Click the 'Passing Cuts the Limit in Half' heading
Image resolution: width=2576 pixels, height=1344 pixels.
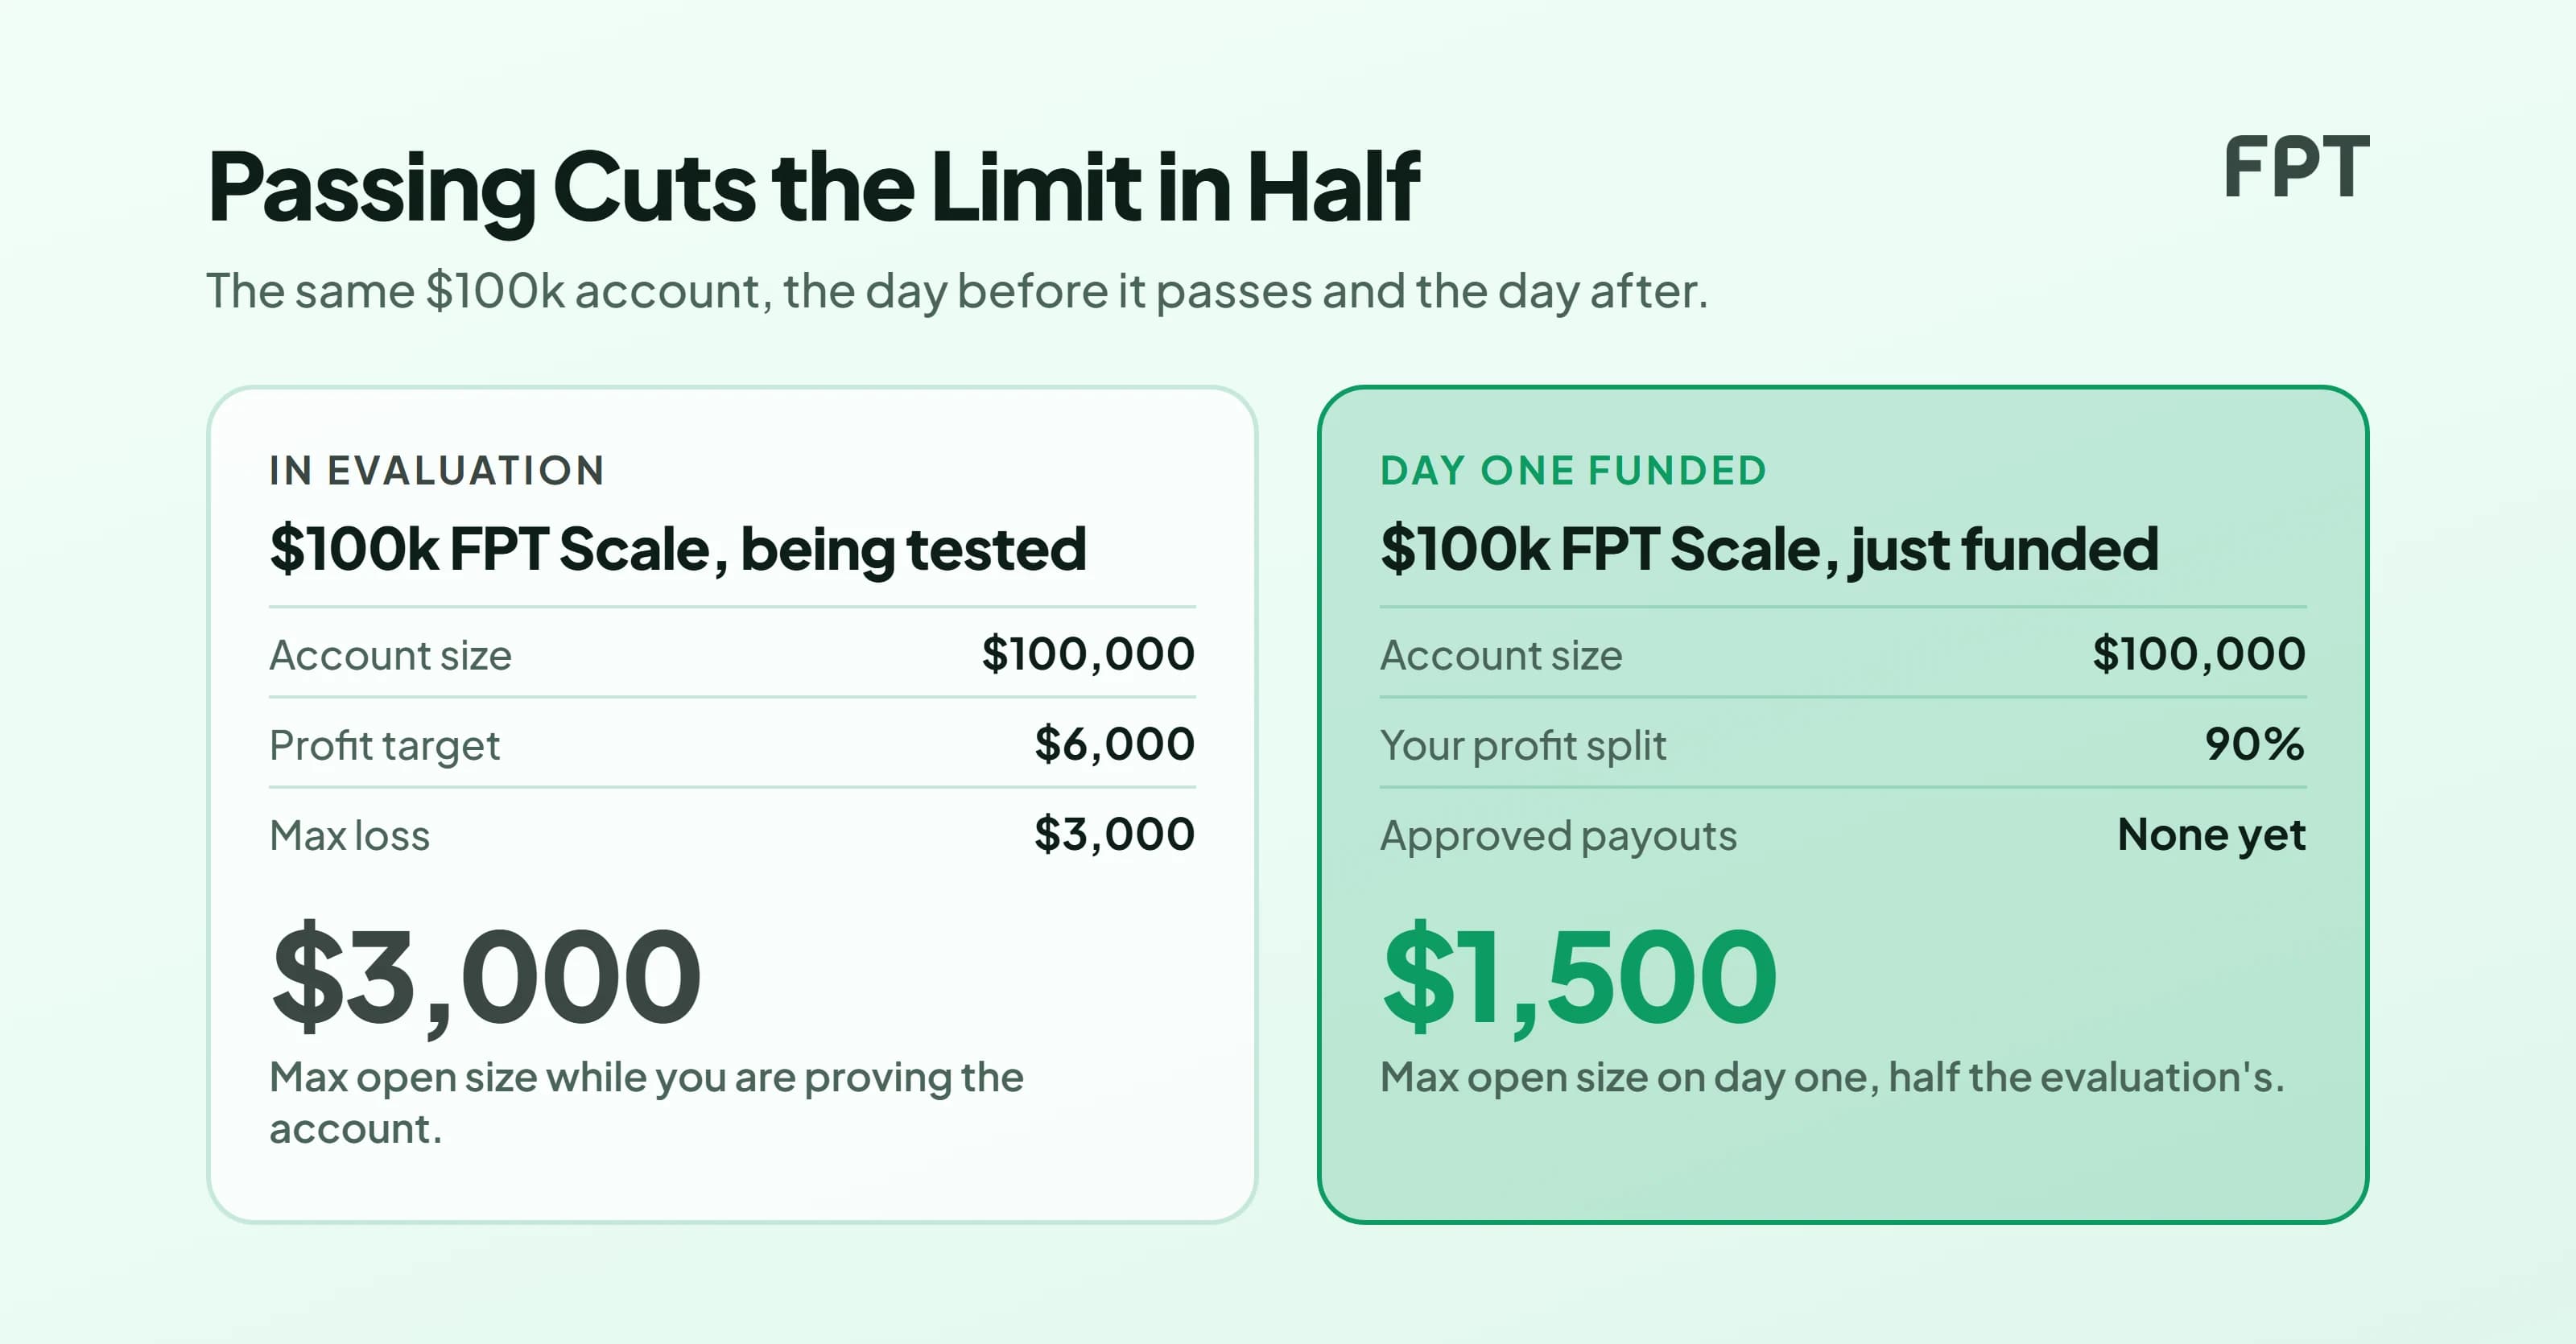click(x=813, y=189)
